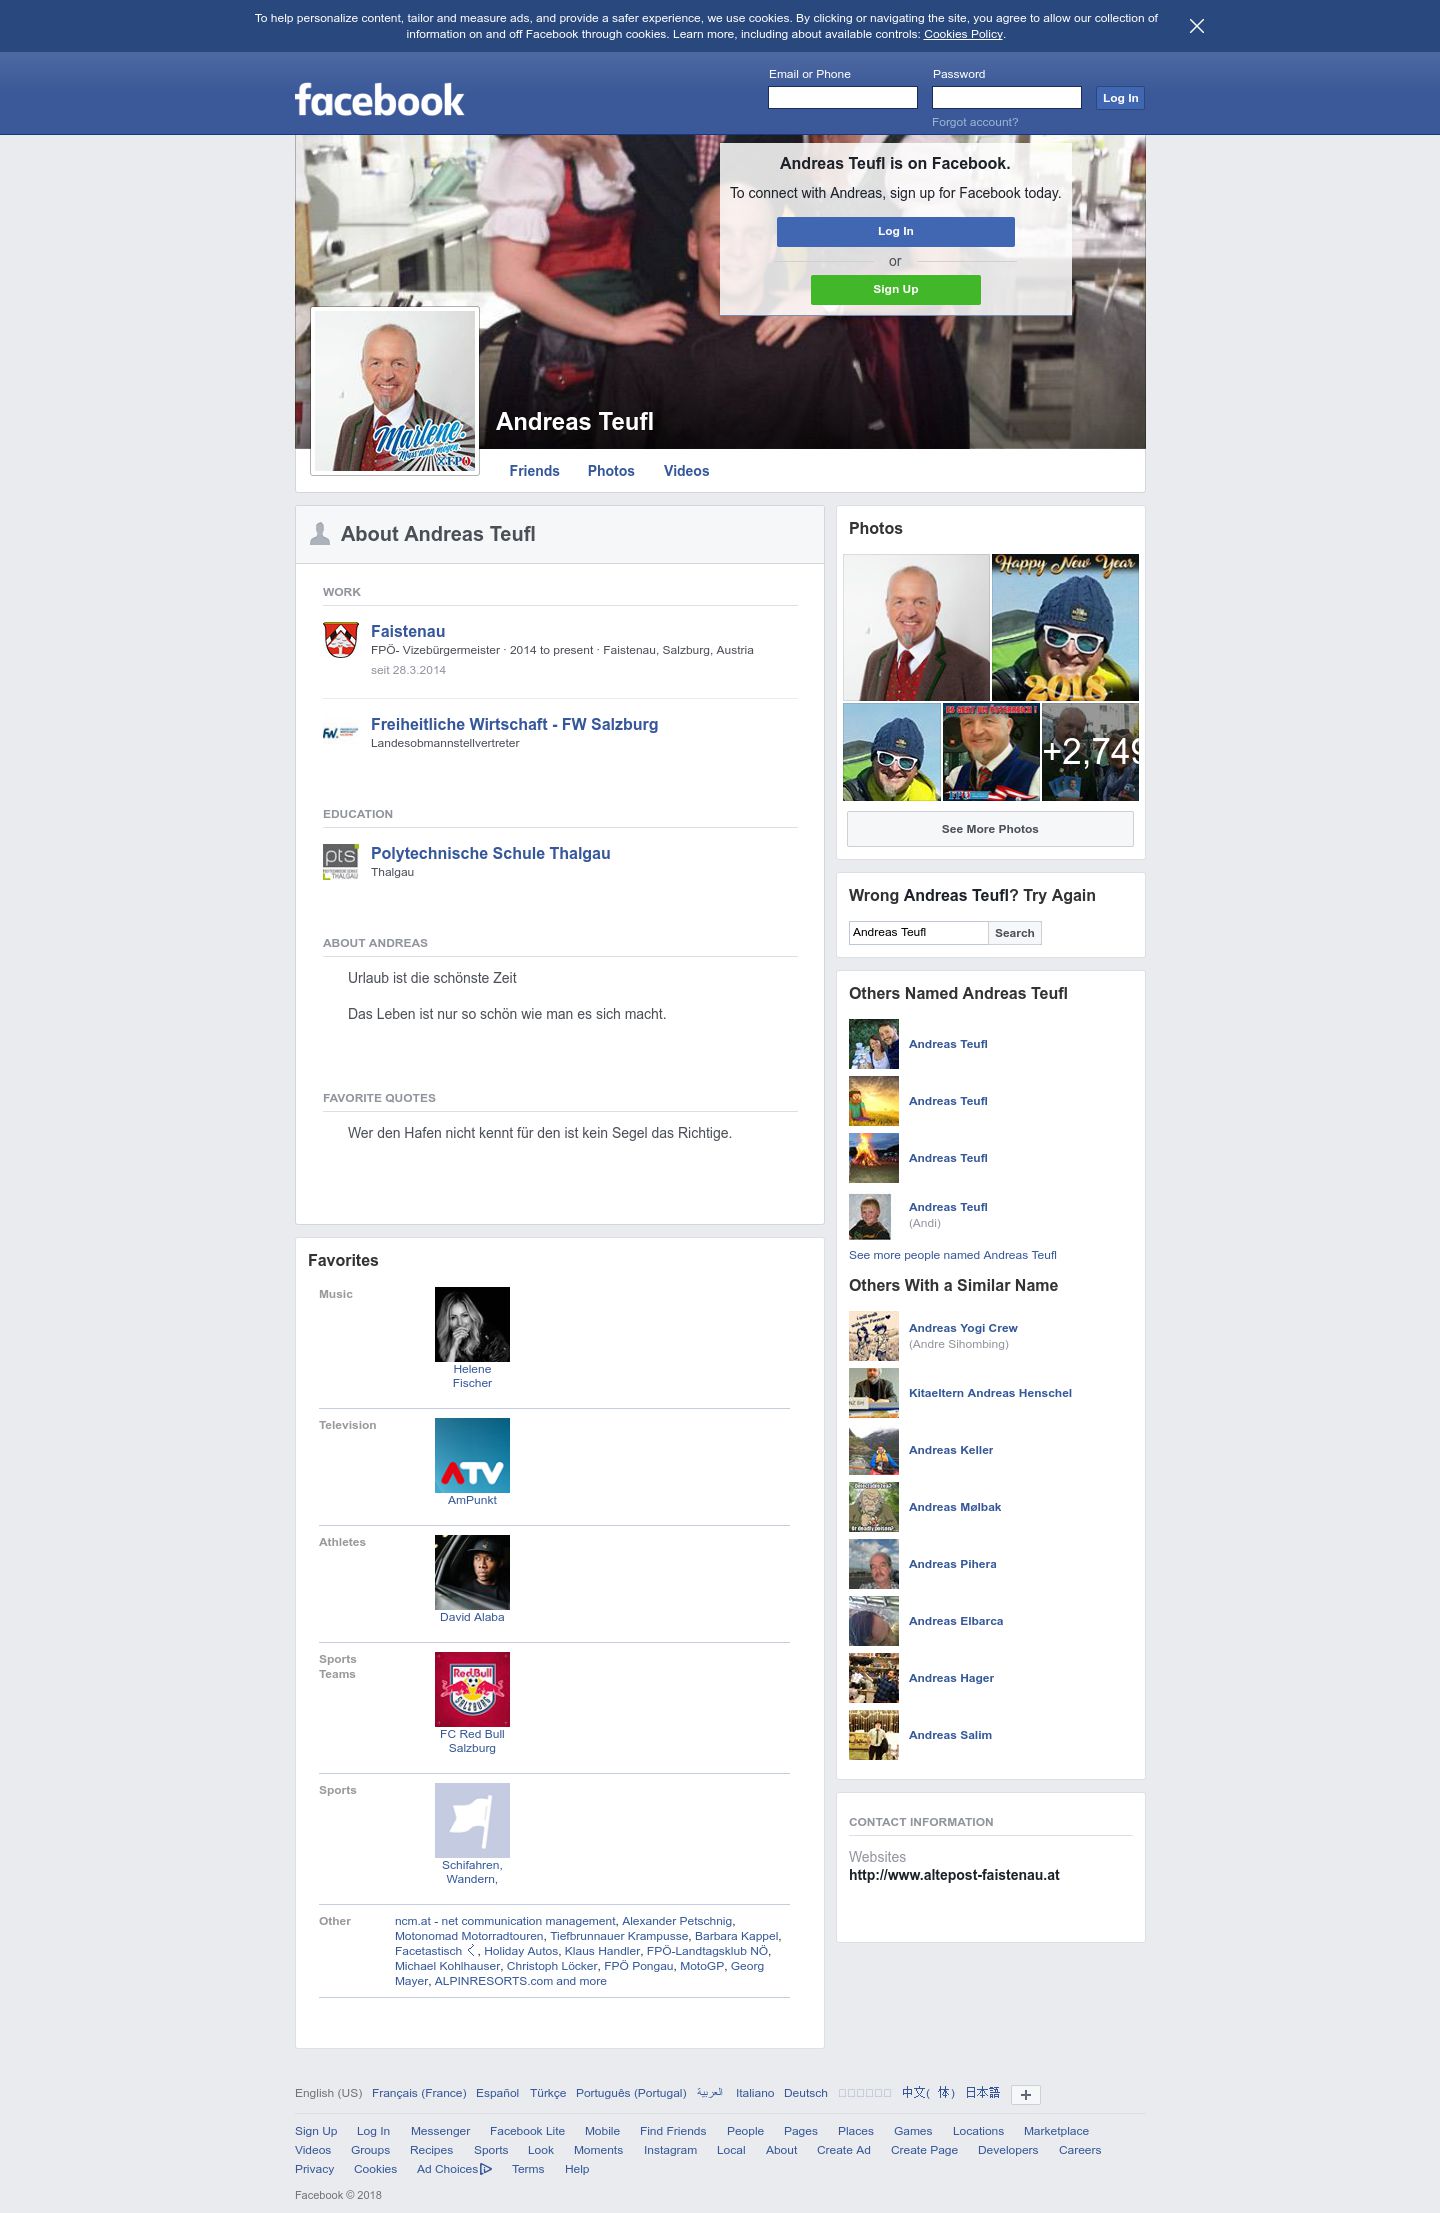The width and height of the screenshot is (1440, 2213).
Task: Open the Faistenau work page link
Action: pyautogui.click(x=408, y=631)
